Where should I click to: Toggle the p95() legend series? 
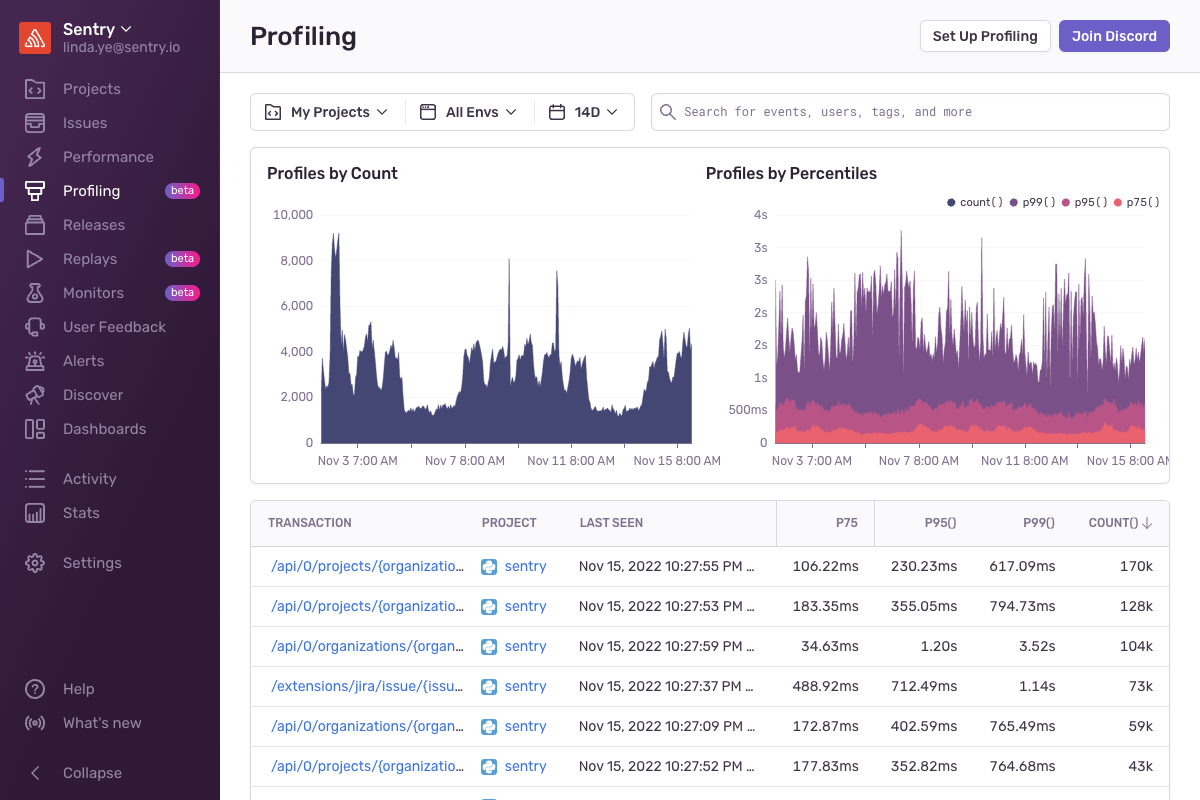tap(1085, 202)
